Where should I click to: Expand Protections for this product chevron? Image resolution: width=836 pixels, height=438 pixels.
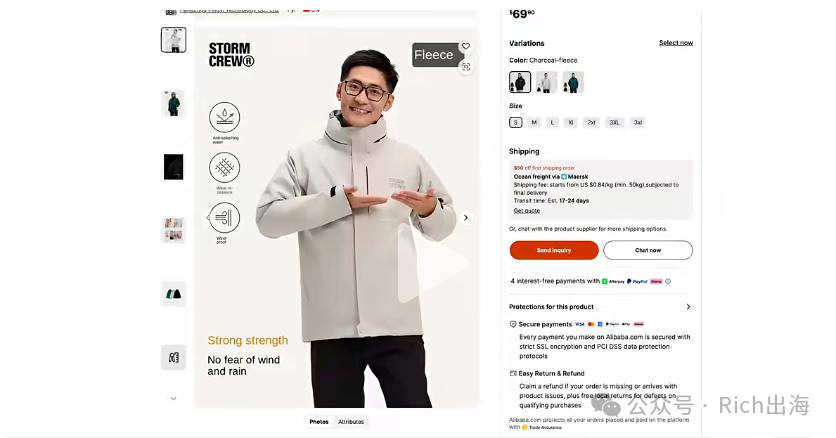click(688, 307)
